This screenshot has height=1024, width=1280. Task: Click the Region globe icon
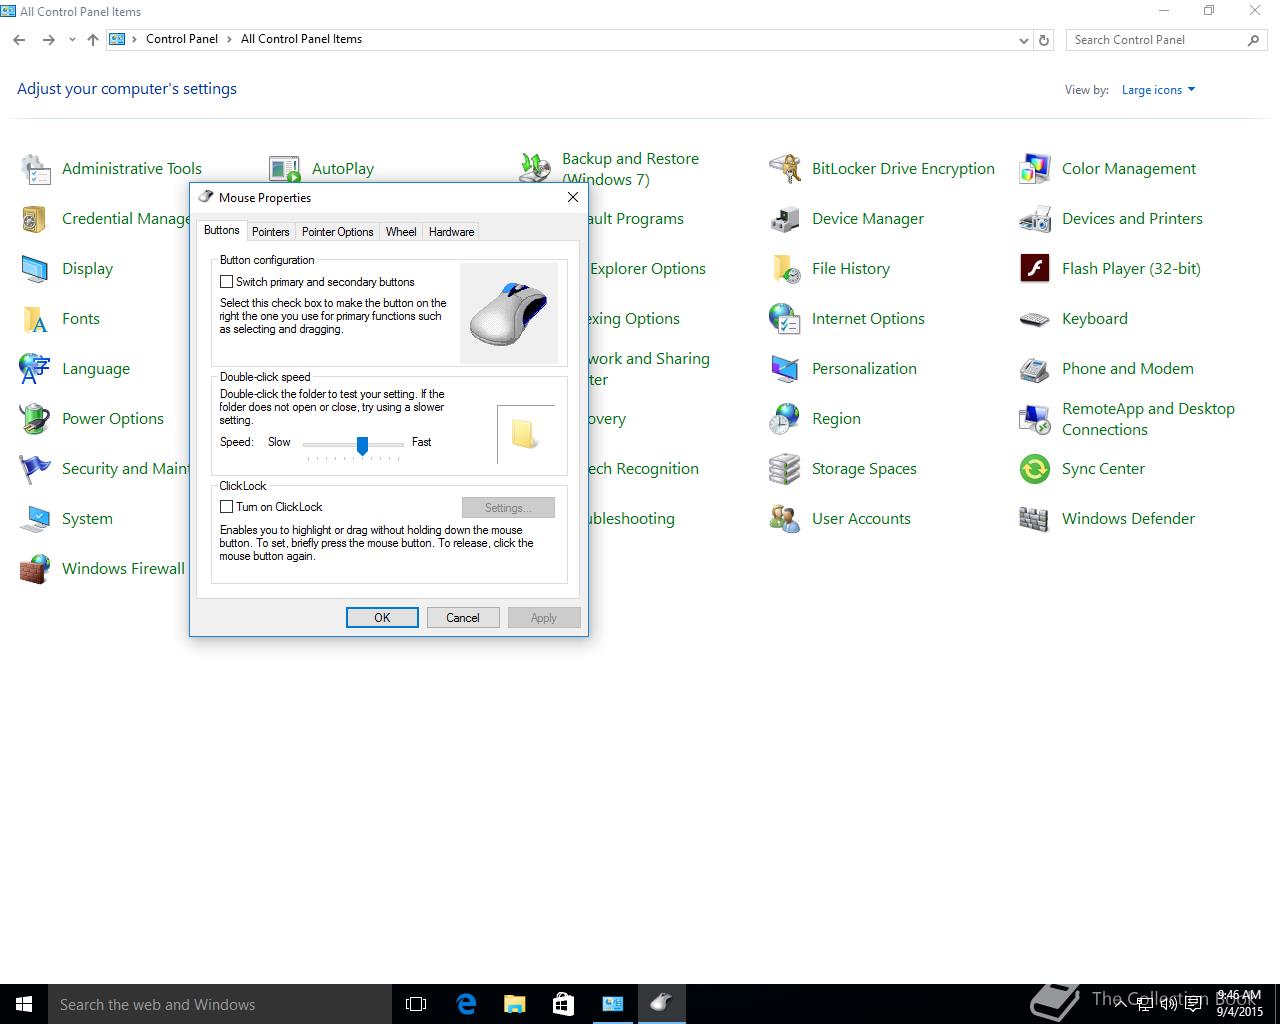pos(785,419)
